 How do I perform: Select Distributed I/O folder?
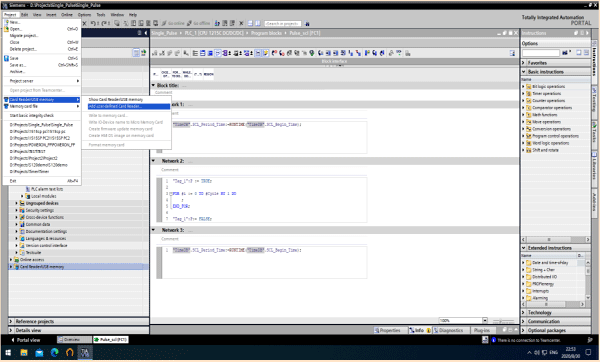click(544, 277)
